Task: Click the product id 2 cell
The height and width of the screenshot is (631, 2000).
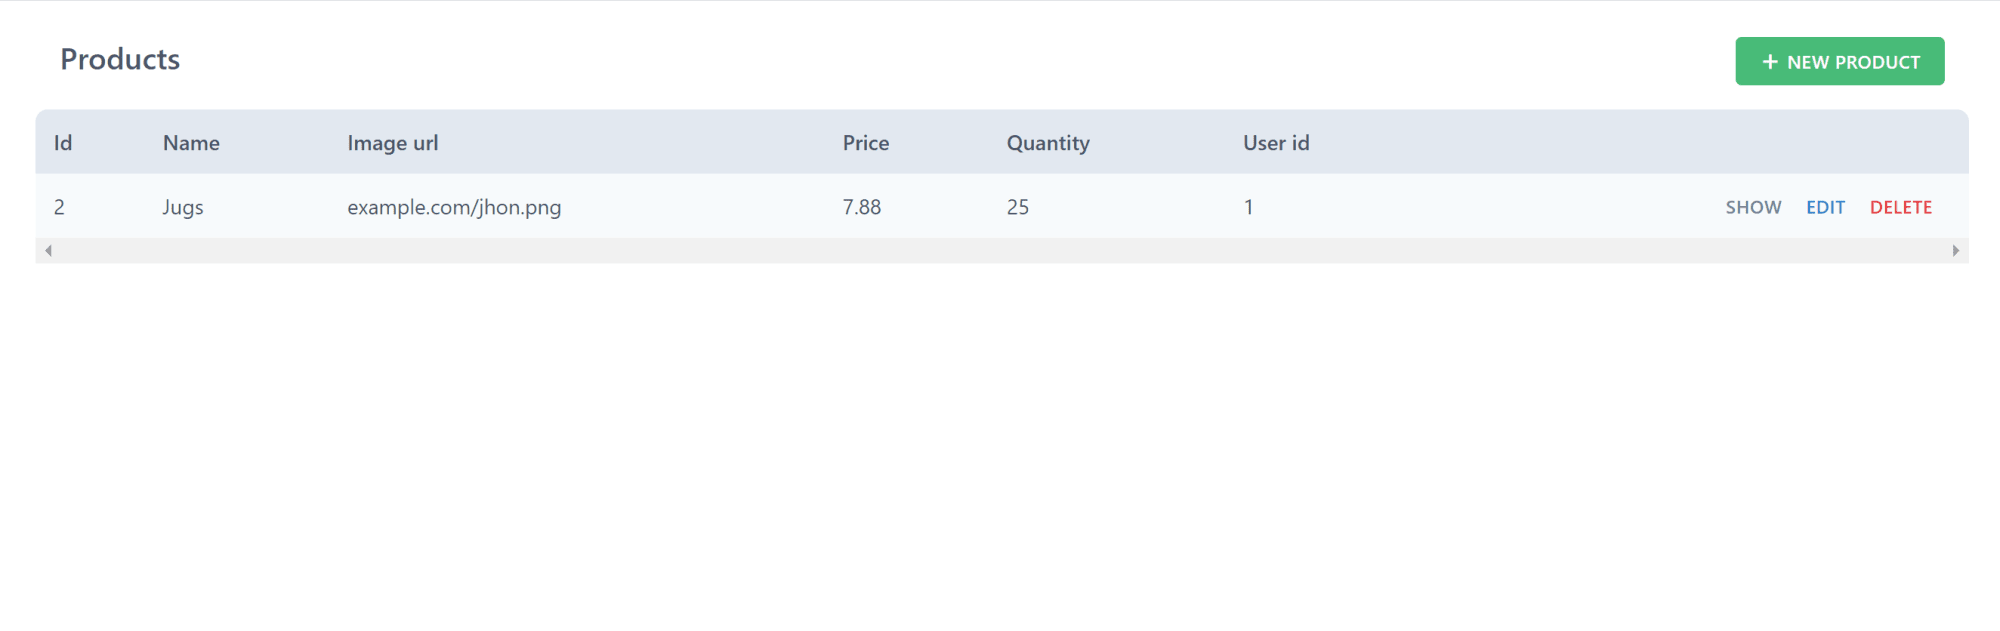Action: click(x=59, y=207)
